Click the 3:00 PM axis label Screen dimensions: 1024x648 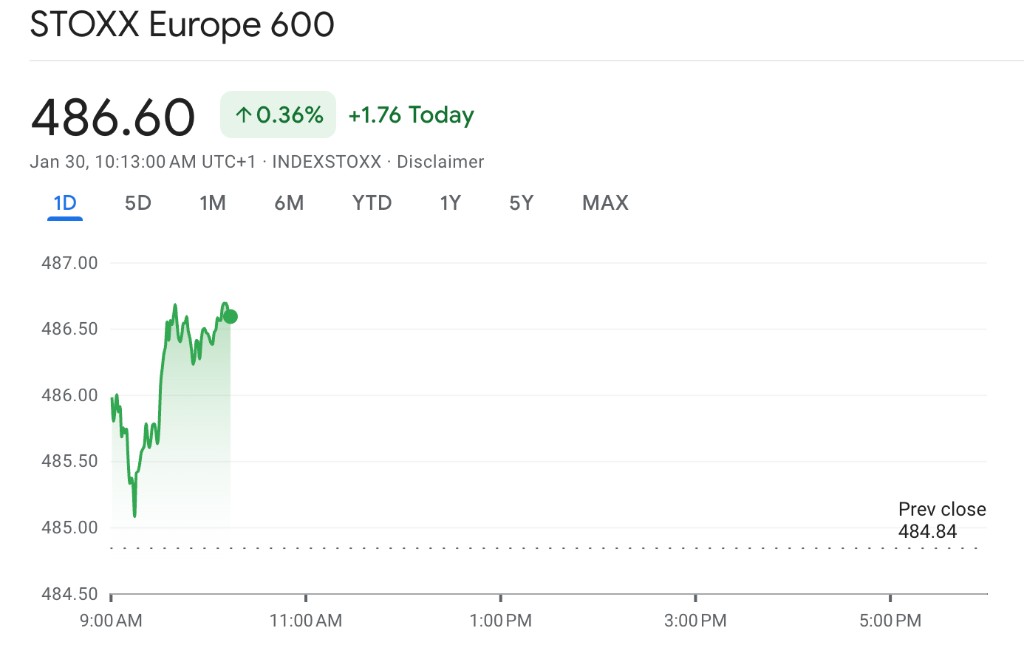tap(695, 621)
